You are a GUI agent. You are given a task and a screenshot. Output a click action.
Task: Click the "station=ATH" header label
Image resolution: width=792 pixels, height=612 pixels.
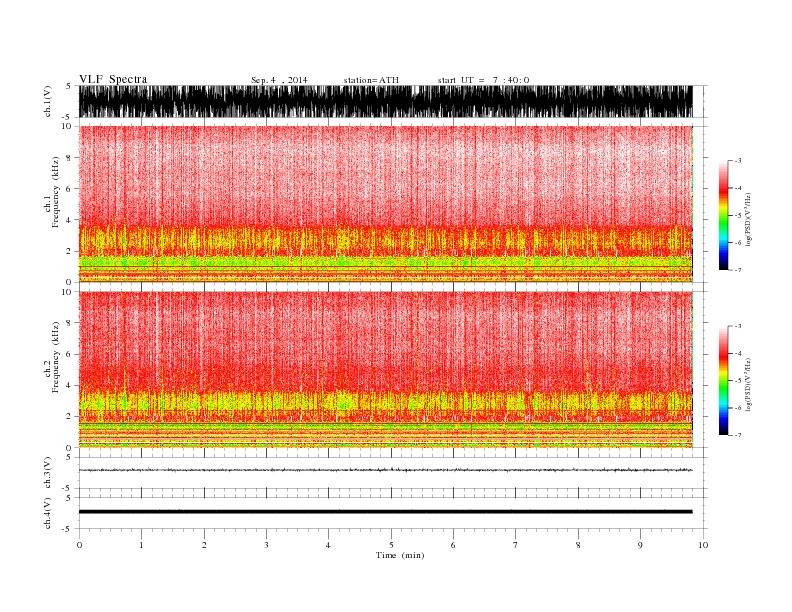click(x=371, y=80)
